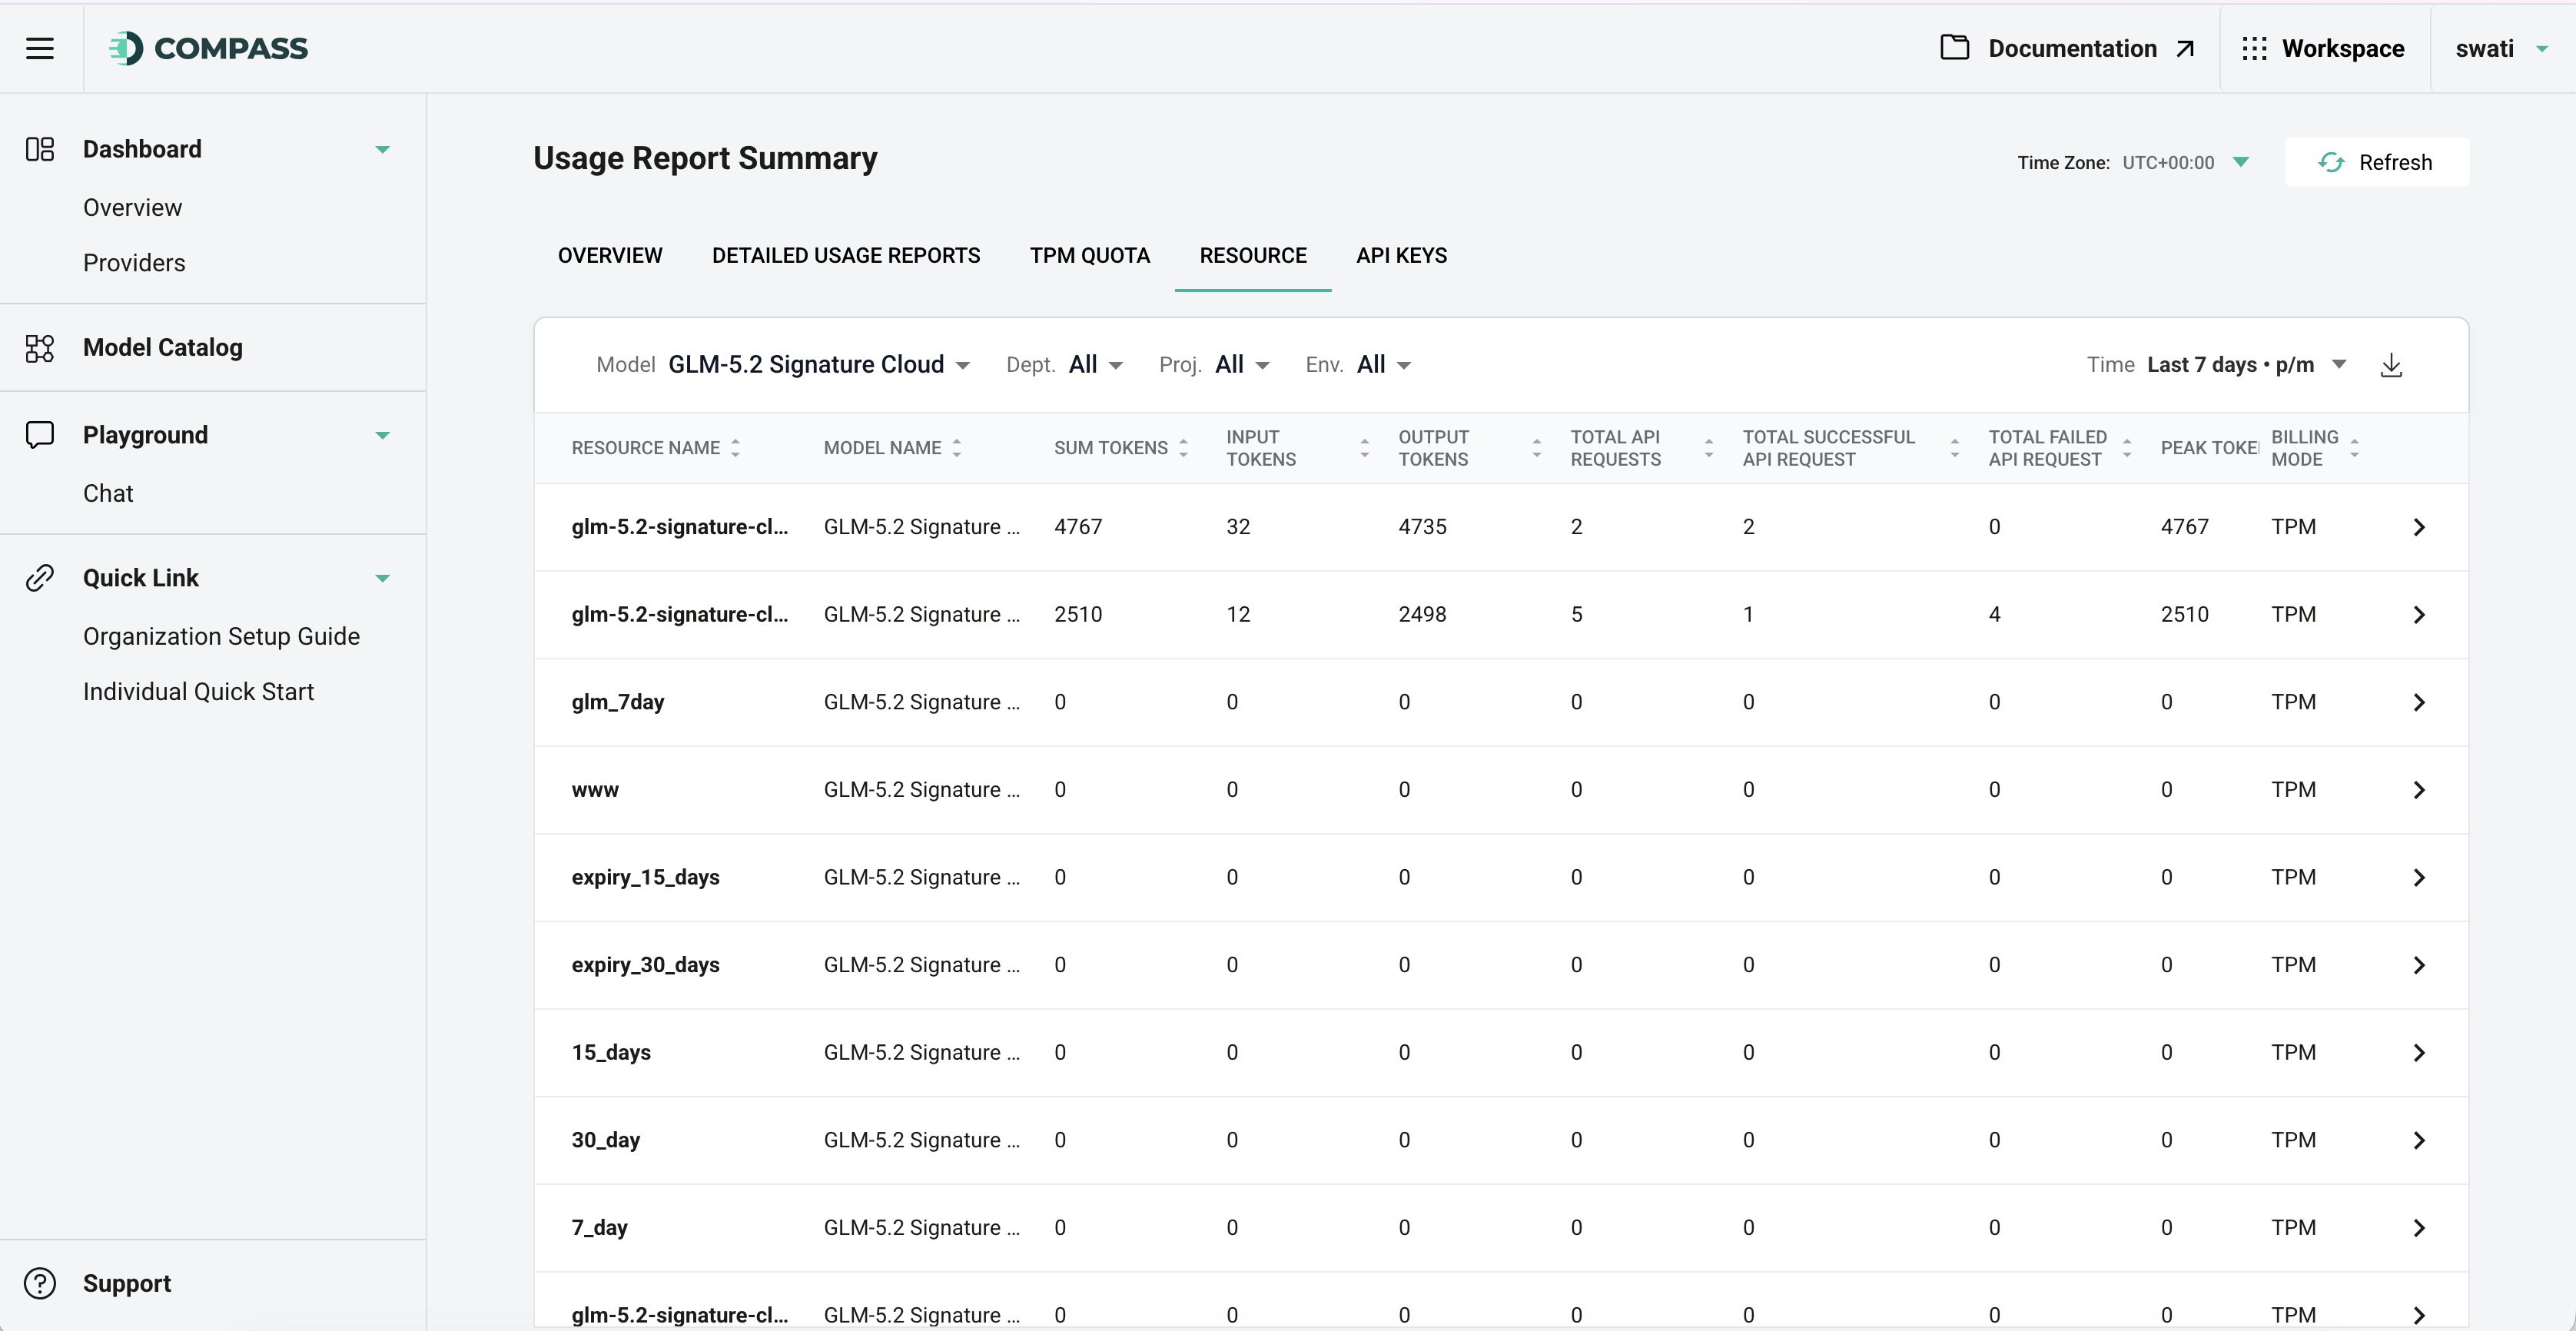Open details arrow for 7_day row

pos(2419,1228)
